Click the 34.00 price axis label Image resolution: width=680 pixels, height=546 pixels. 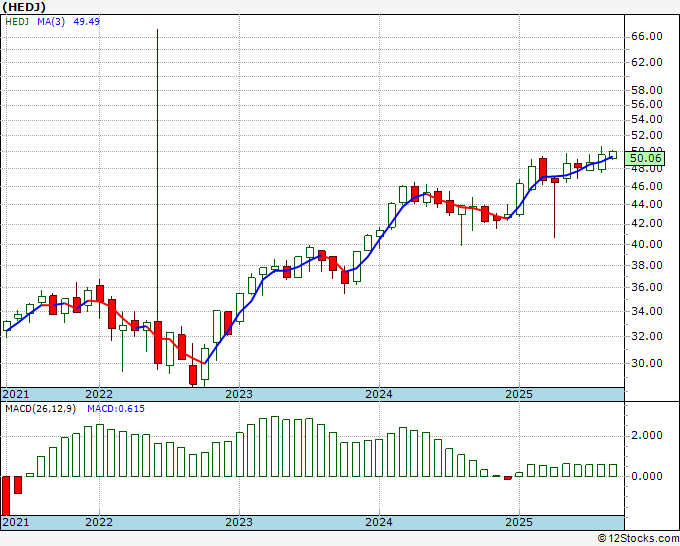pos(647,311)
